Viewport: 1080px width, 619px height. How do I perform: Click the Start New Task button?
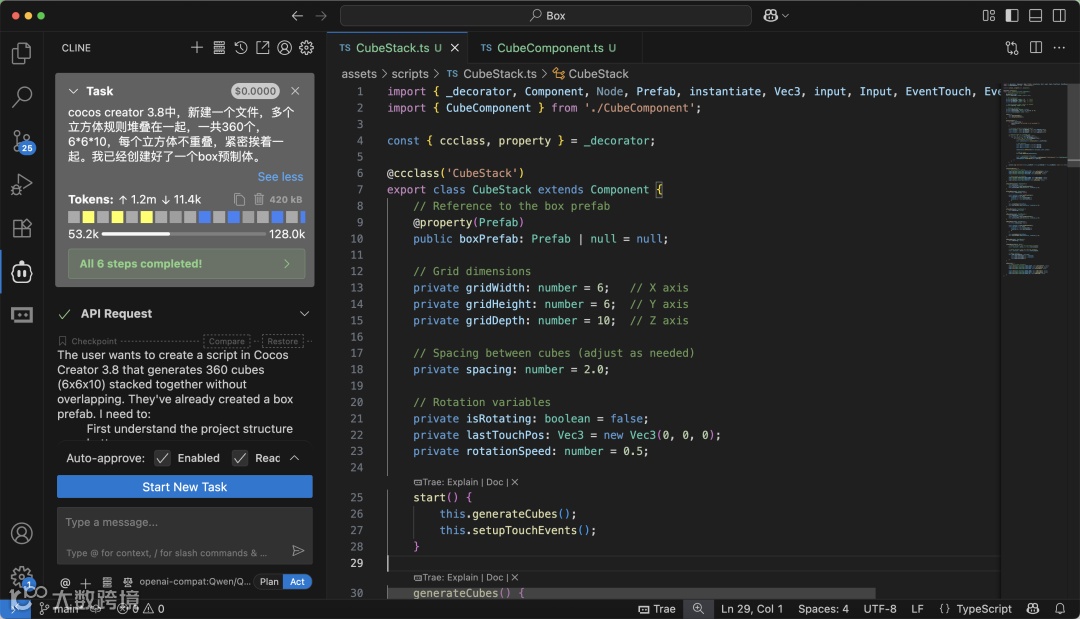tap(185, 487)
